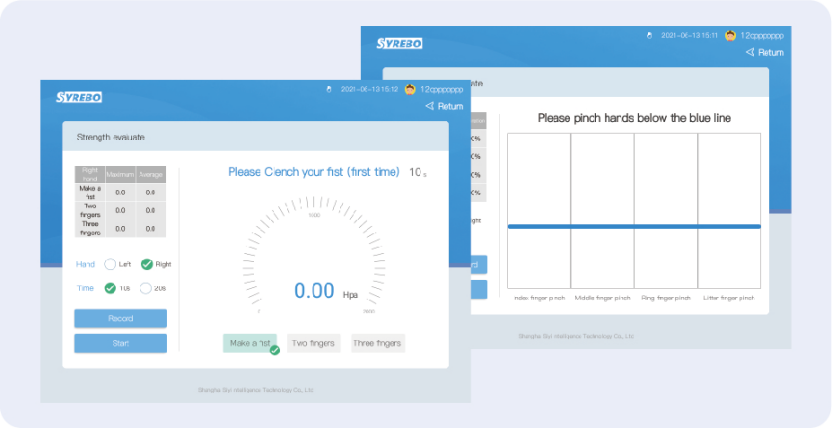Click the blue threshold line in pinch chart
832x428 pixels.
click(634, 226)
